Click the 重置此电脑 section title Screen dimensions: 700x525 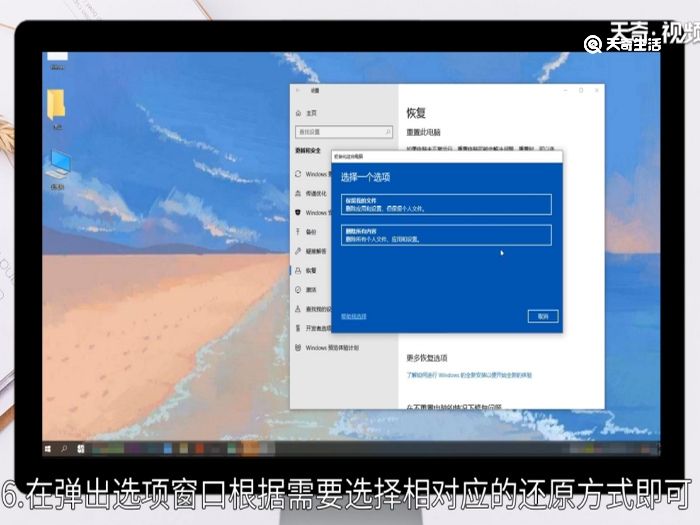(x=423, y=132)
